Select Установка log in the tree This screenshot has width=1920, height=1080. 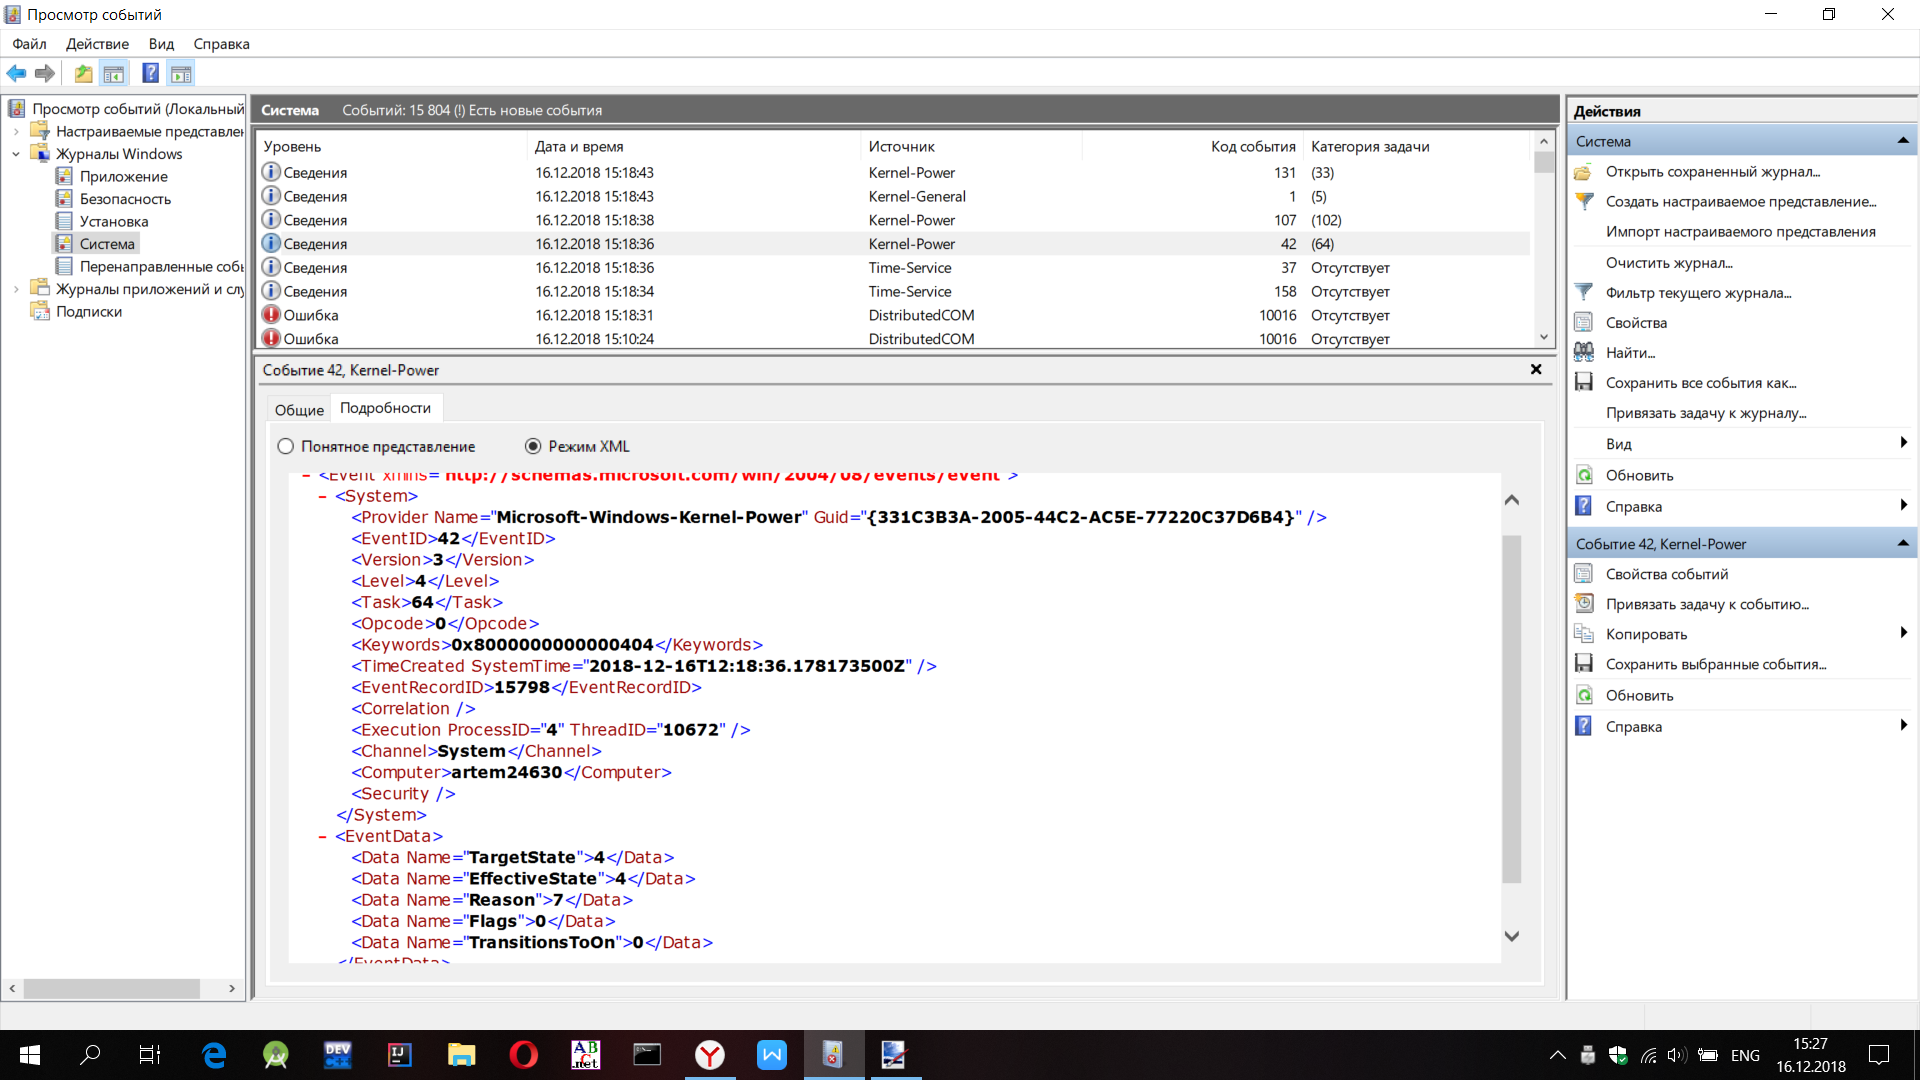[x=114, y=222]
